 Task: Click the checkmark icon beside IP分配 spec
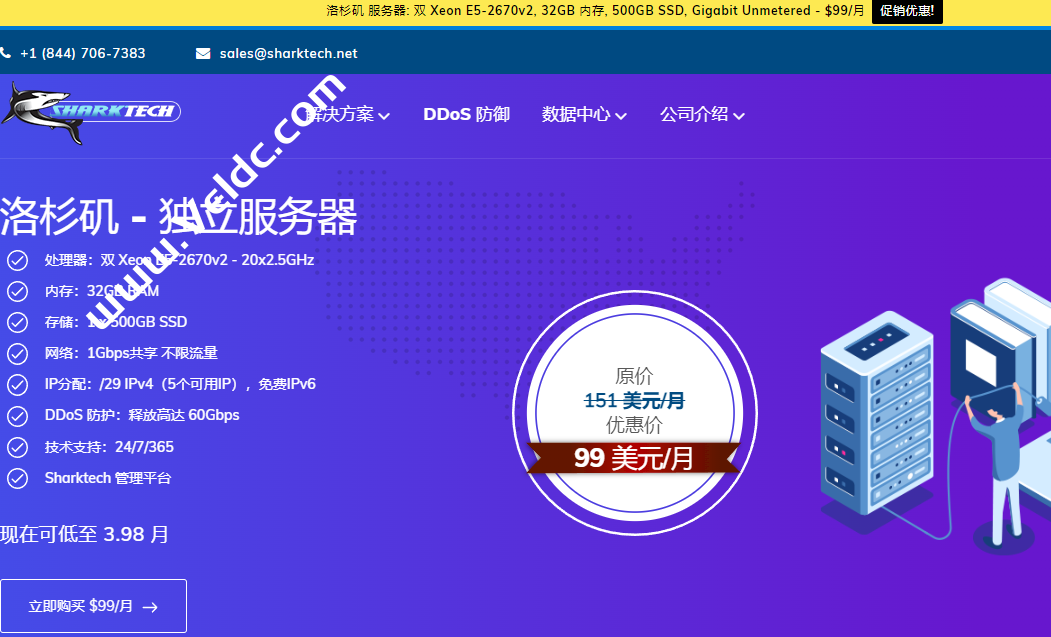pyautogui.click(x=16, y=384)
